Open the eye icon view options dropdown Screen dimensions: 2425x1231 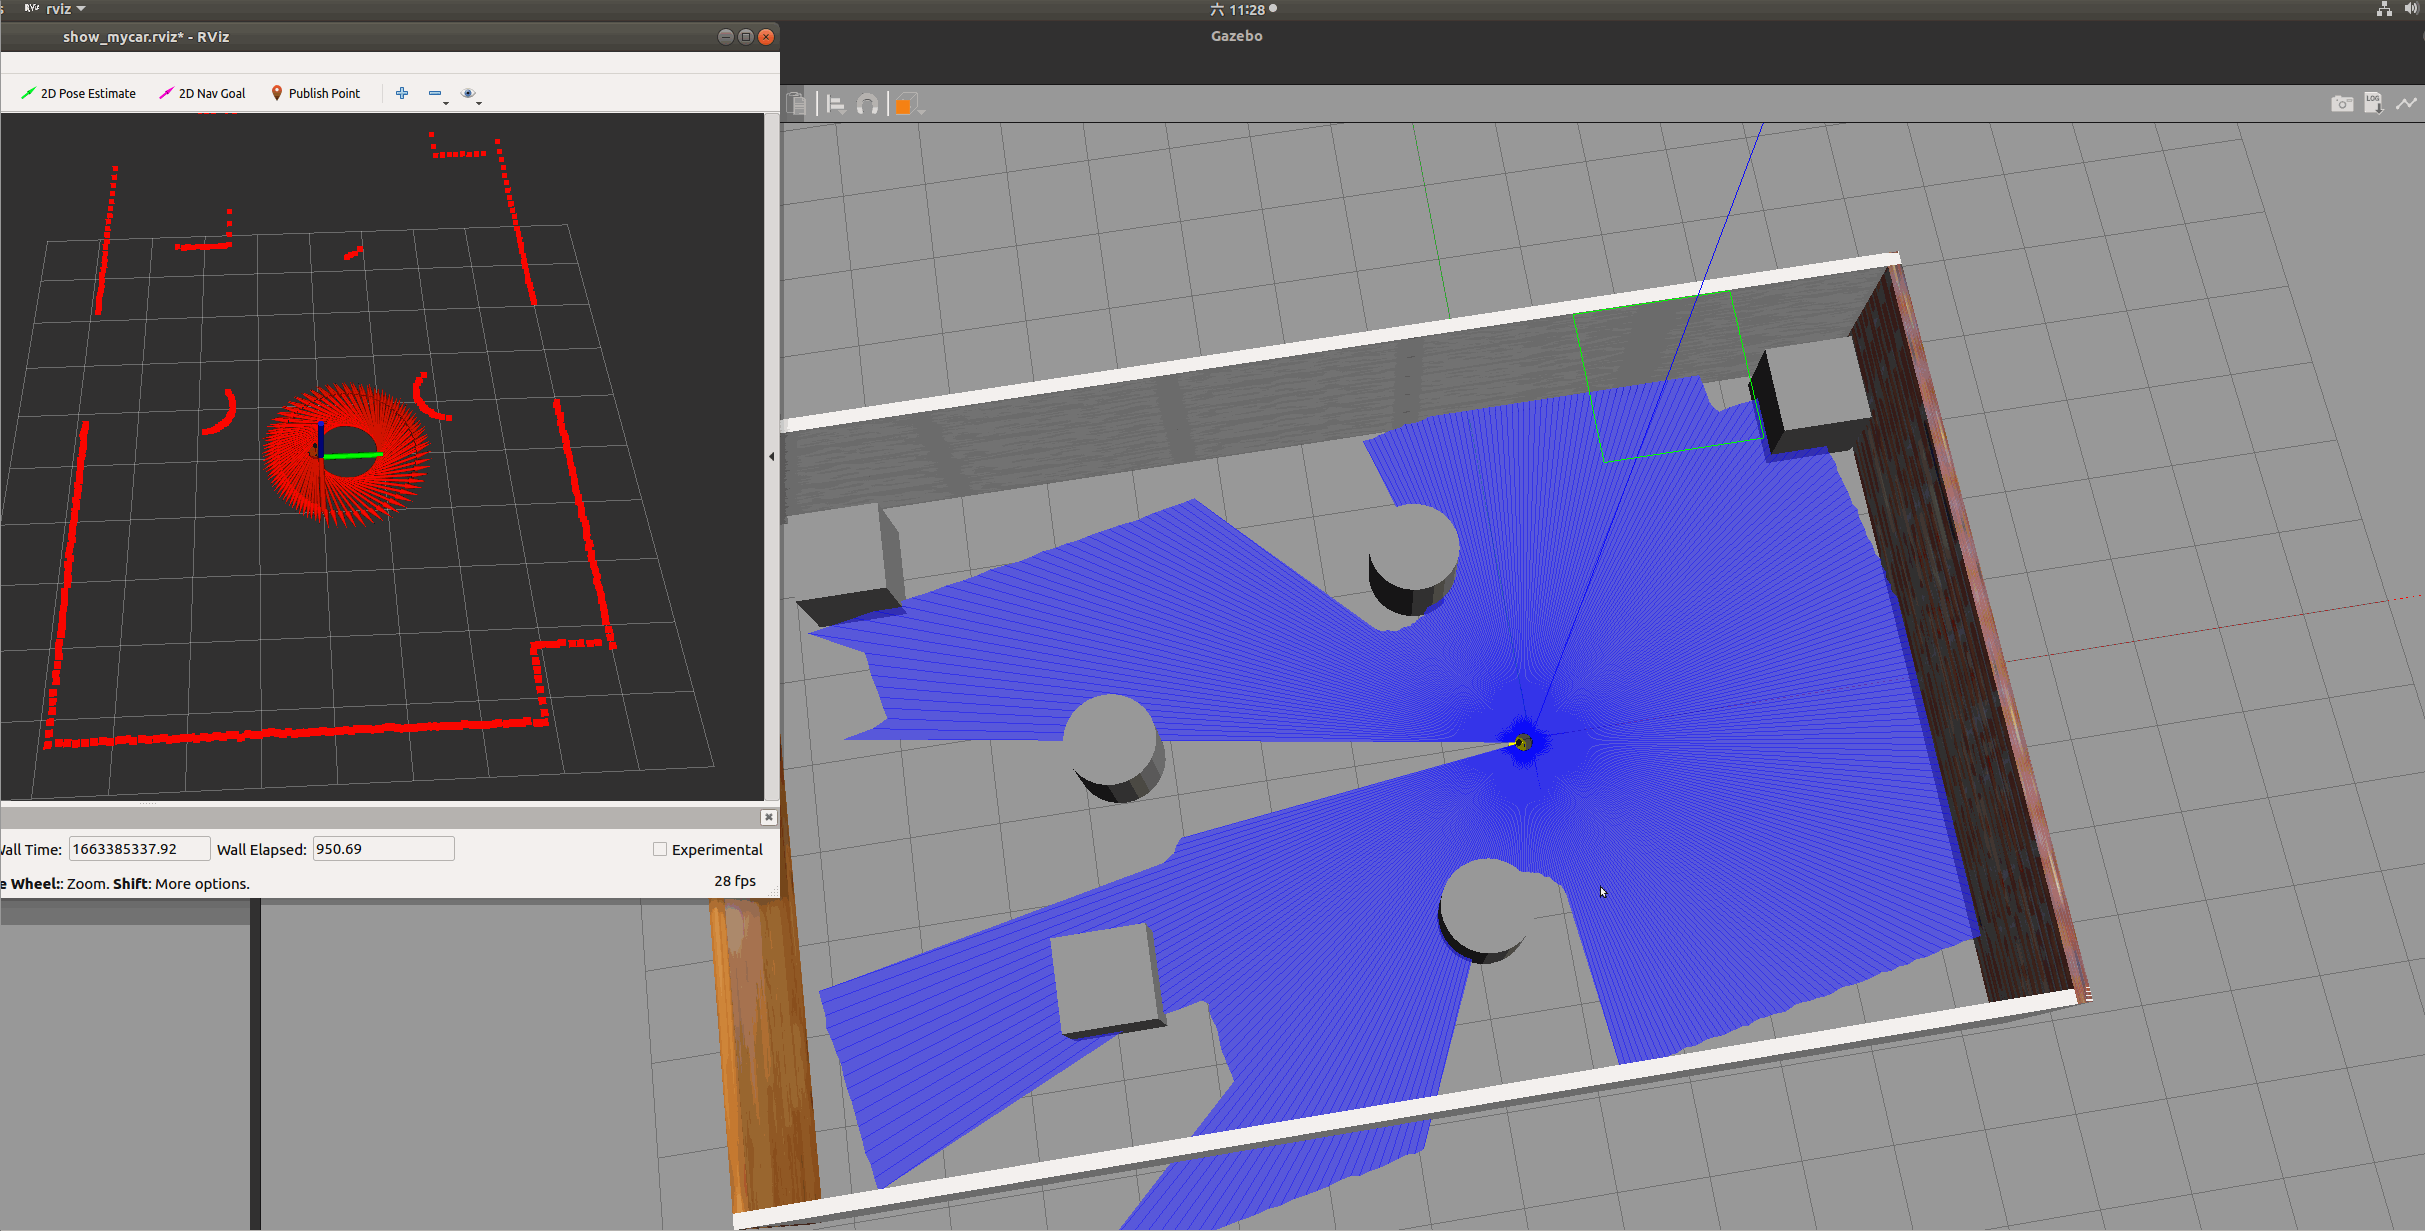tap(469, 94)
